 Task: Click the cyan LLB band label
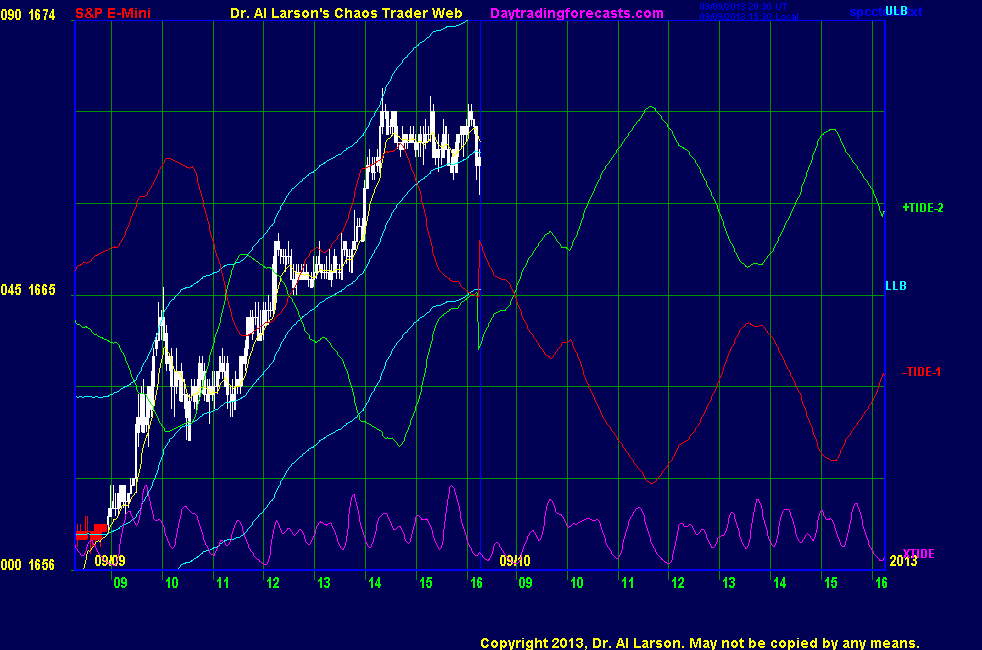(895, 286)
